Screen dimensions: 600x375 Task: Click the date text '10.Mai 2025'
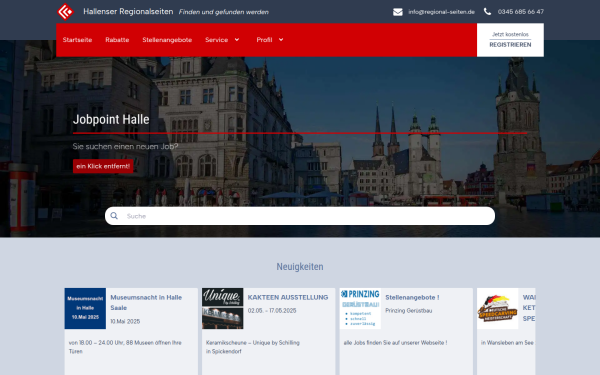[x=125, y=321]
